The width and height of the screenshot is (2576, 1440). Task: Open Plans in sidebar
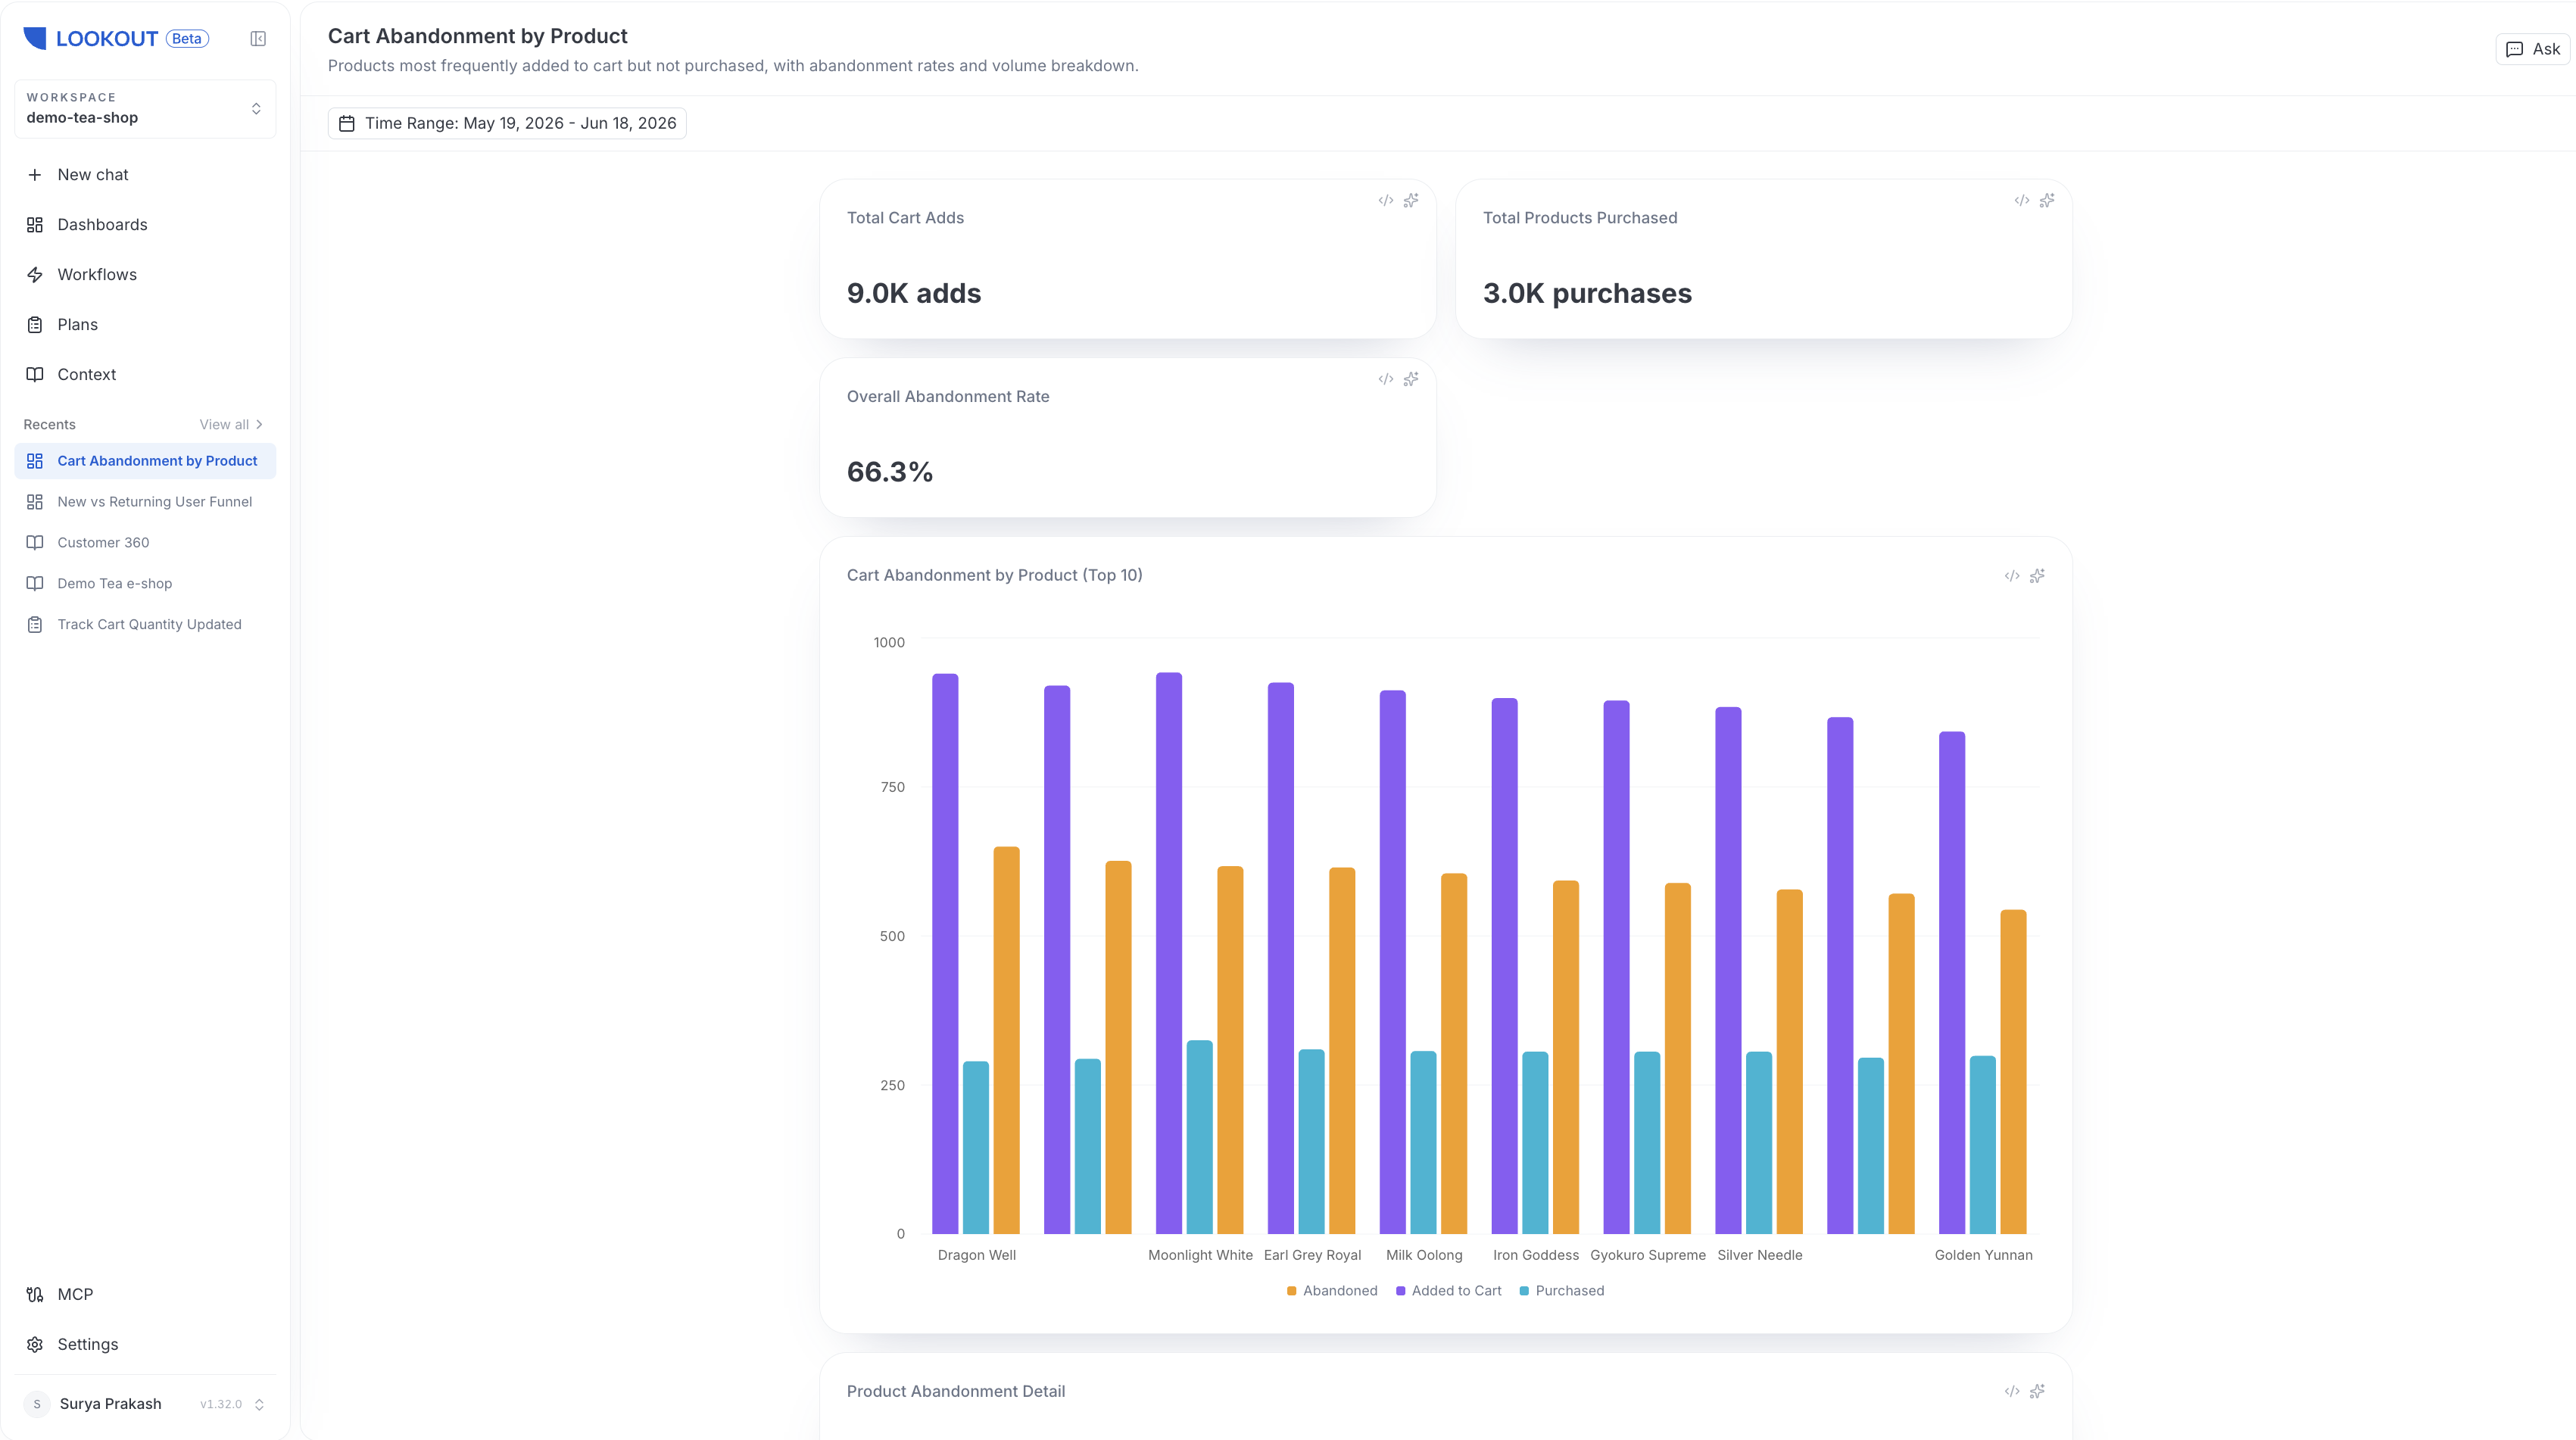click(x=145, y=325)
